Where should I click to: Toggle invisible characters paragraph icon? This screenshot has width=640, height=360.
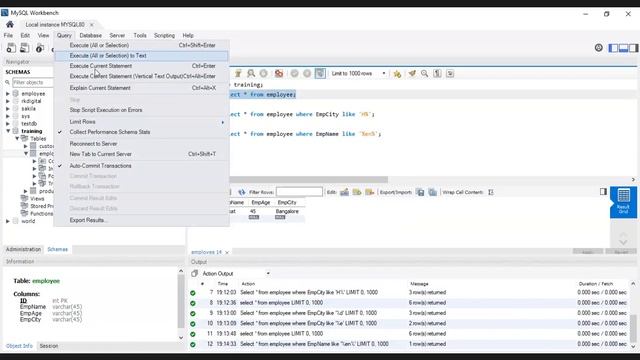(437, 73)
